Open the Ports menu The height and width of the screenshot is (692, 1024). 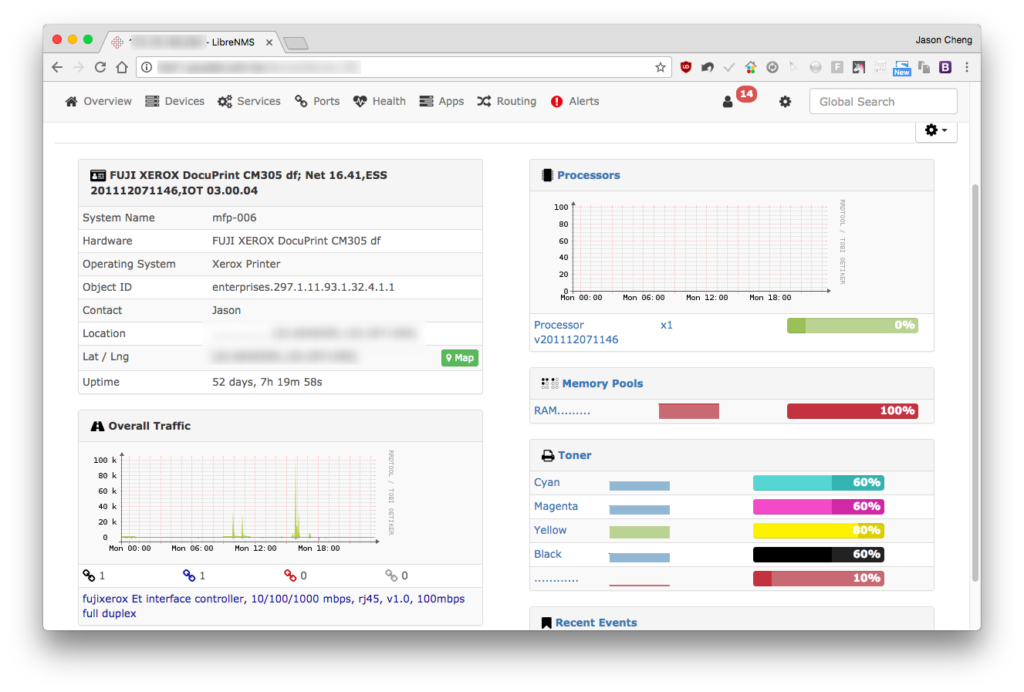317,101
